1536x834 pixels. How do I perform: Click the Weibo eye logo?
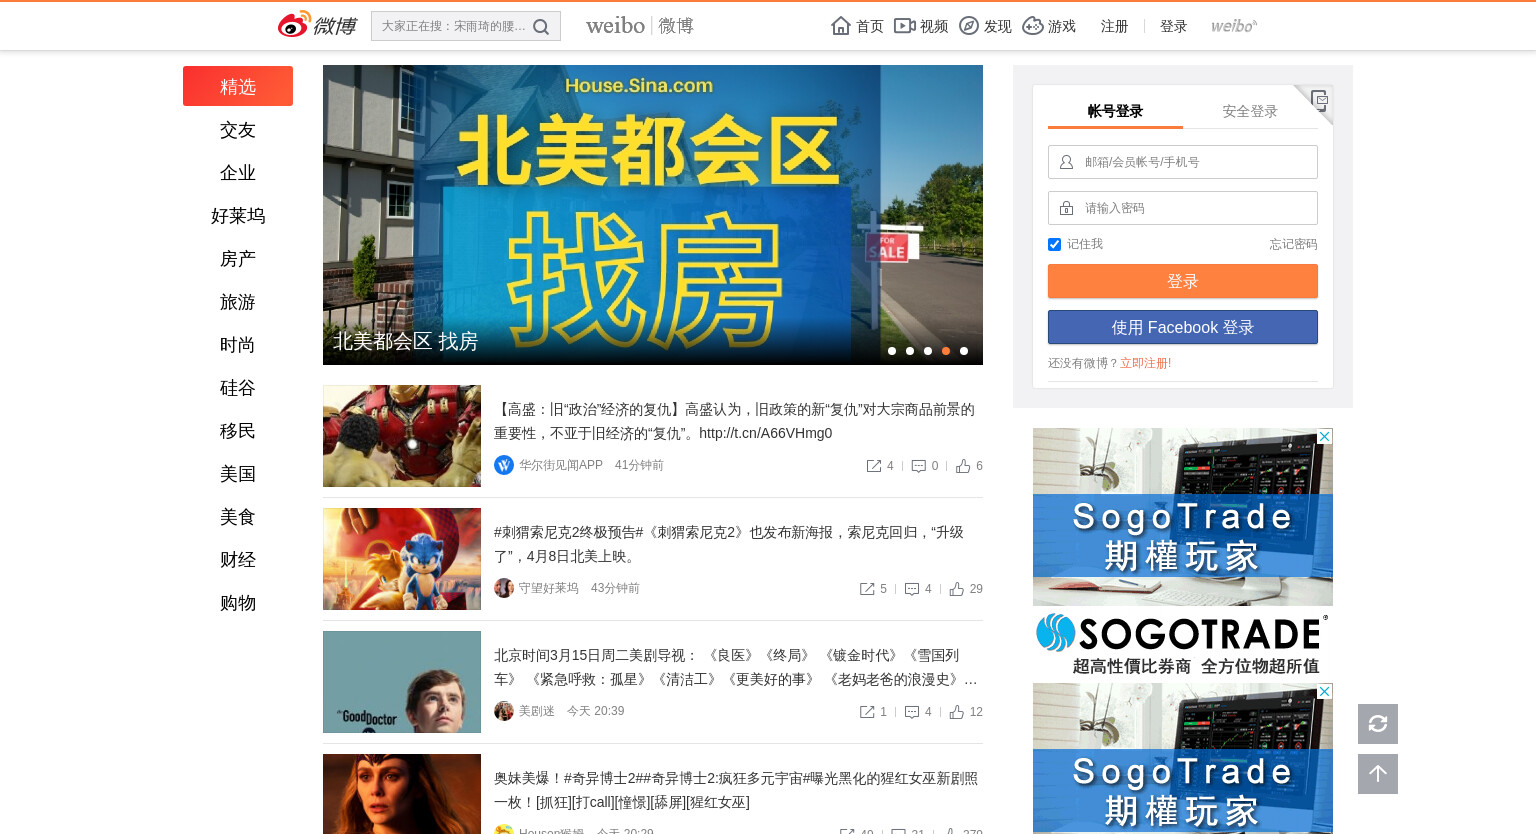[x=294, y=25]
